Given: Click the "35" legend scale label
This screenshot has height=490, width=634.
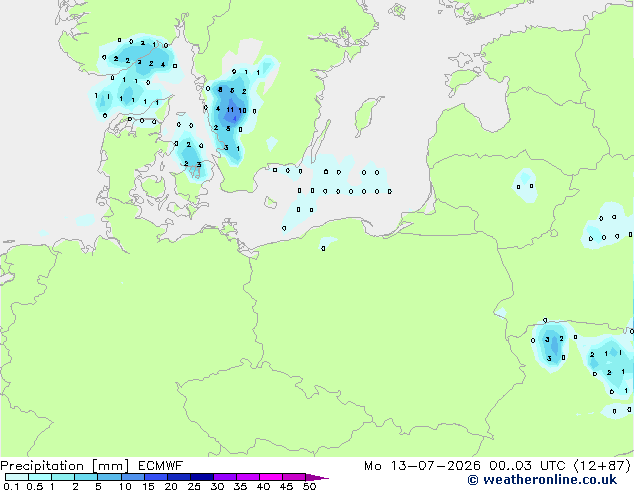Looking at the screenshot, I should click(x=240, y=486).
